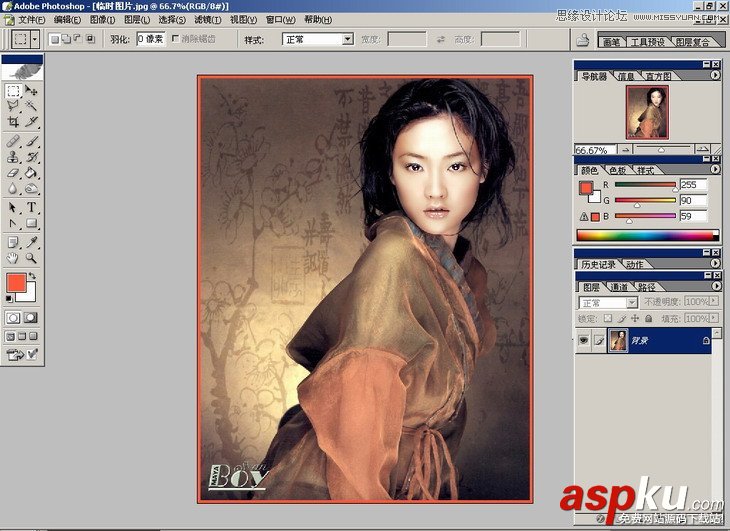Toggle the 消除锯齿 anti-alias checkbox
Image resolution: width=730 pixels, height=531 pixels.
pos(176,39)
